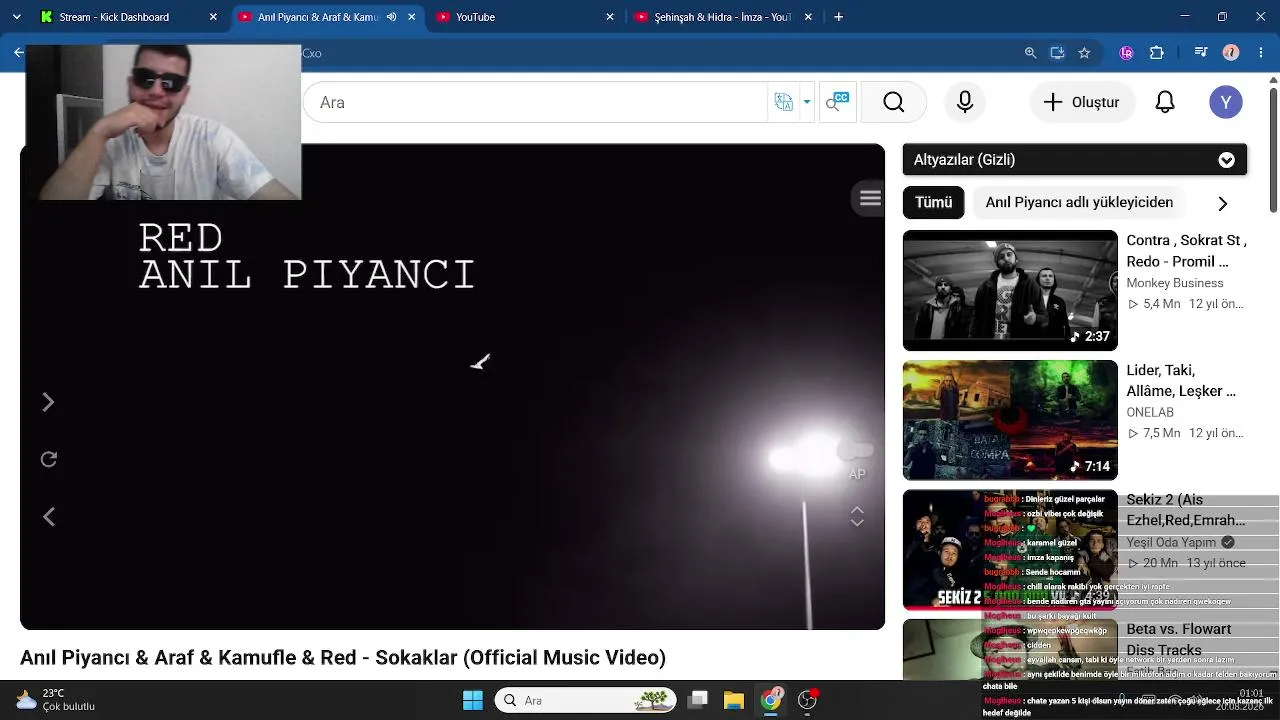The width and height of the screenshot is (1280, 720).
Task: Mute audio on the Anıl Piyancı tab
Action: click(x=391, y=17)
